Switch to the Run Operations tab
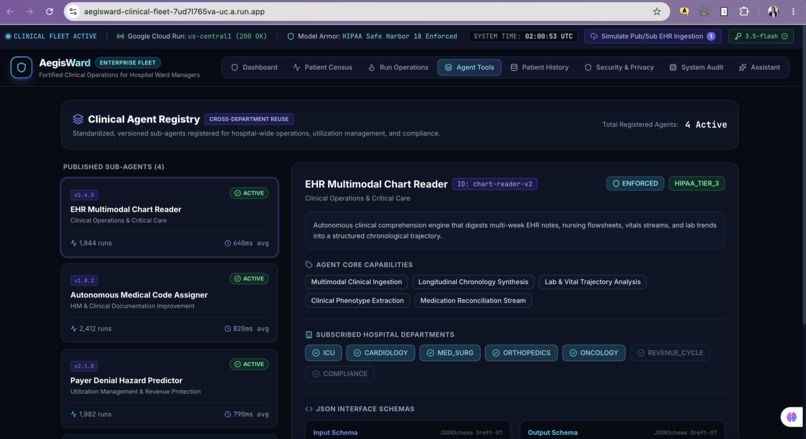This screenshot has width=806, height=439. point(398,67)
